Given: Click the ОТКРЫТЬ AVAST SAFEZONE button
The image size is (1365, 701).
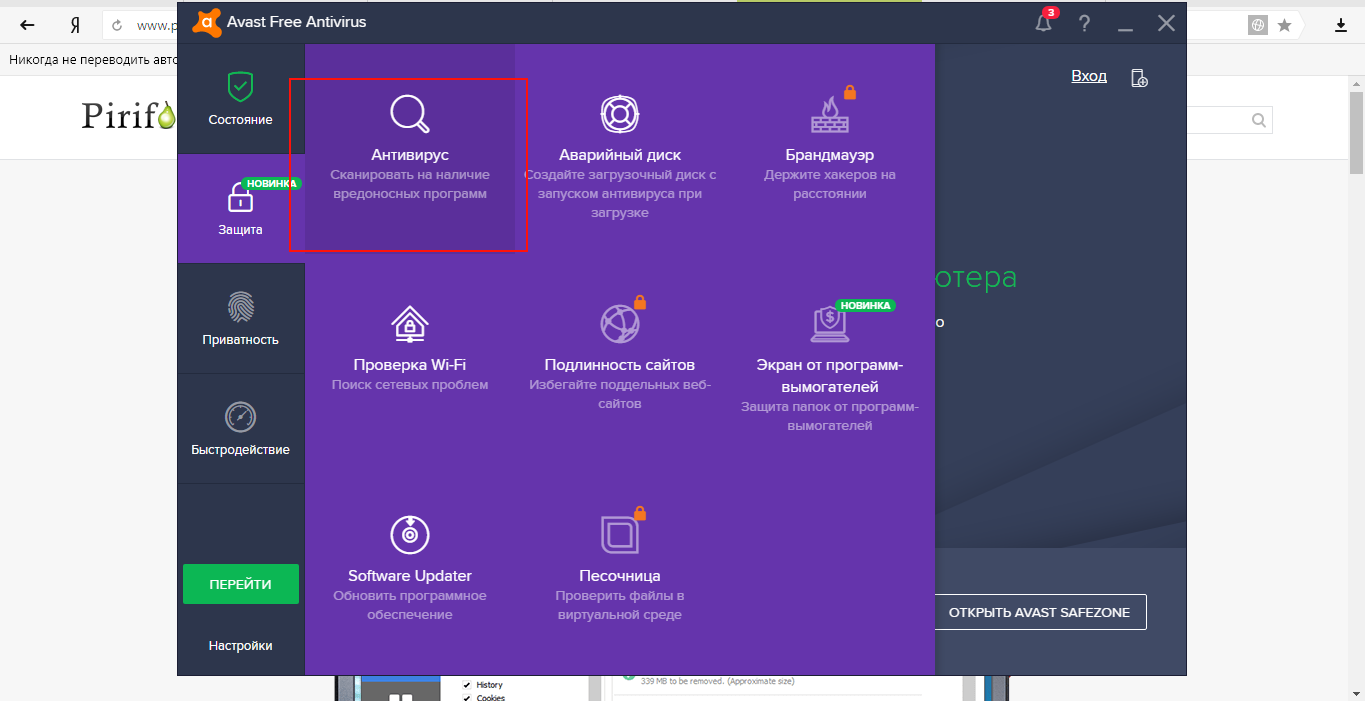Looking at the screenshot, I should click(1040, 612).
